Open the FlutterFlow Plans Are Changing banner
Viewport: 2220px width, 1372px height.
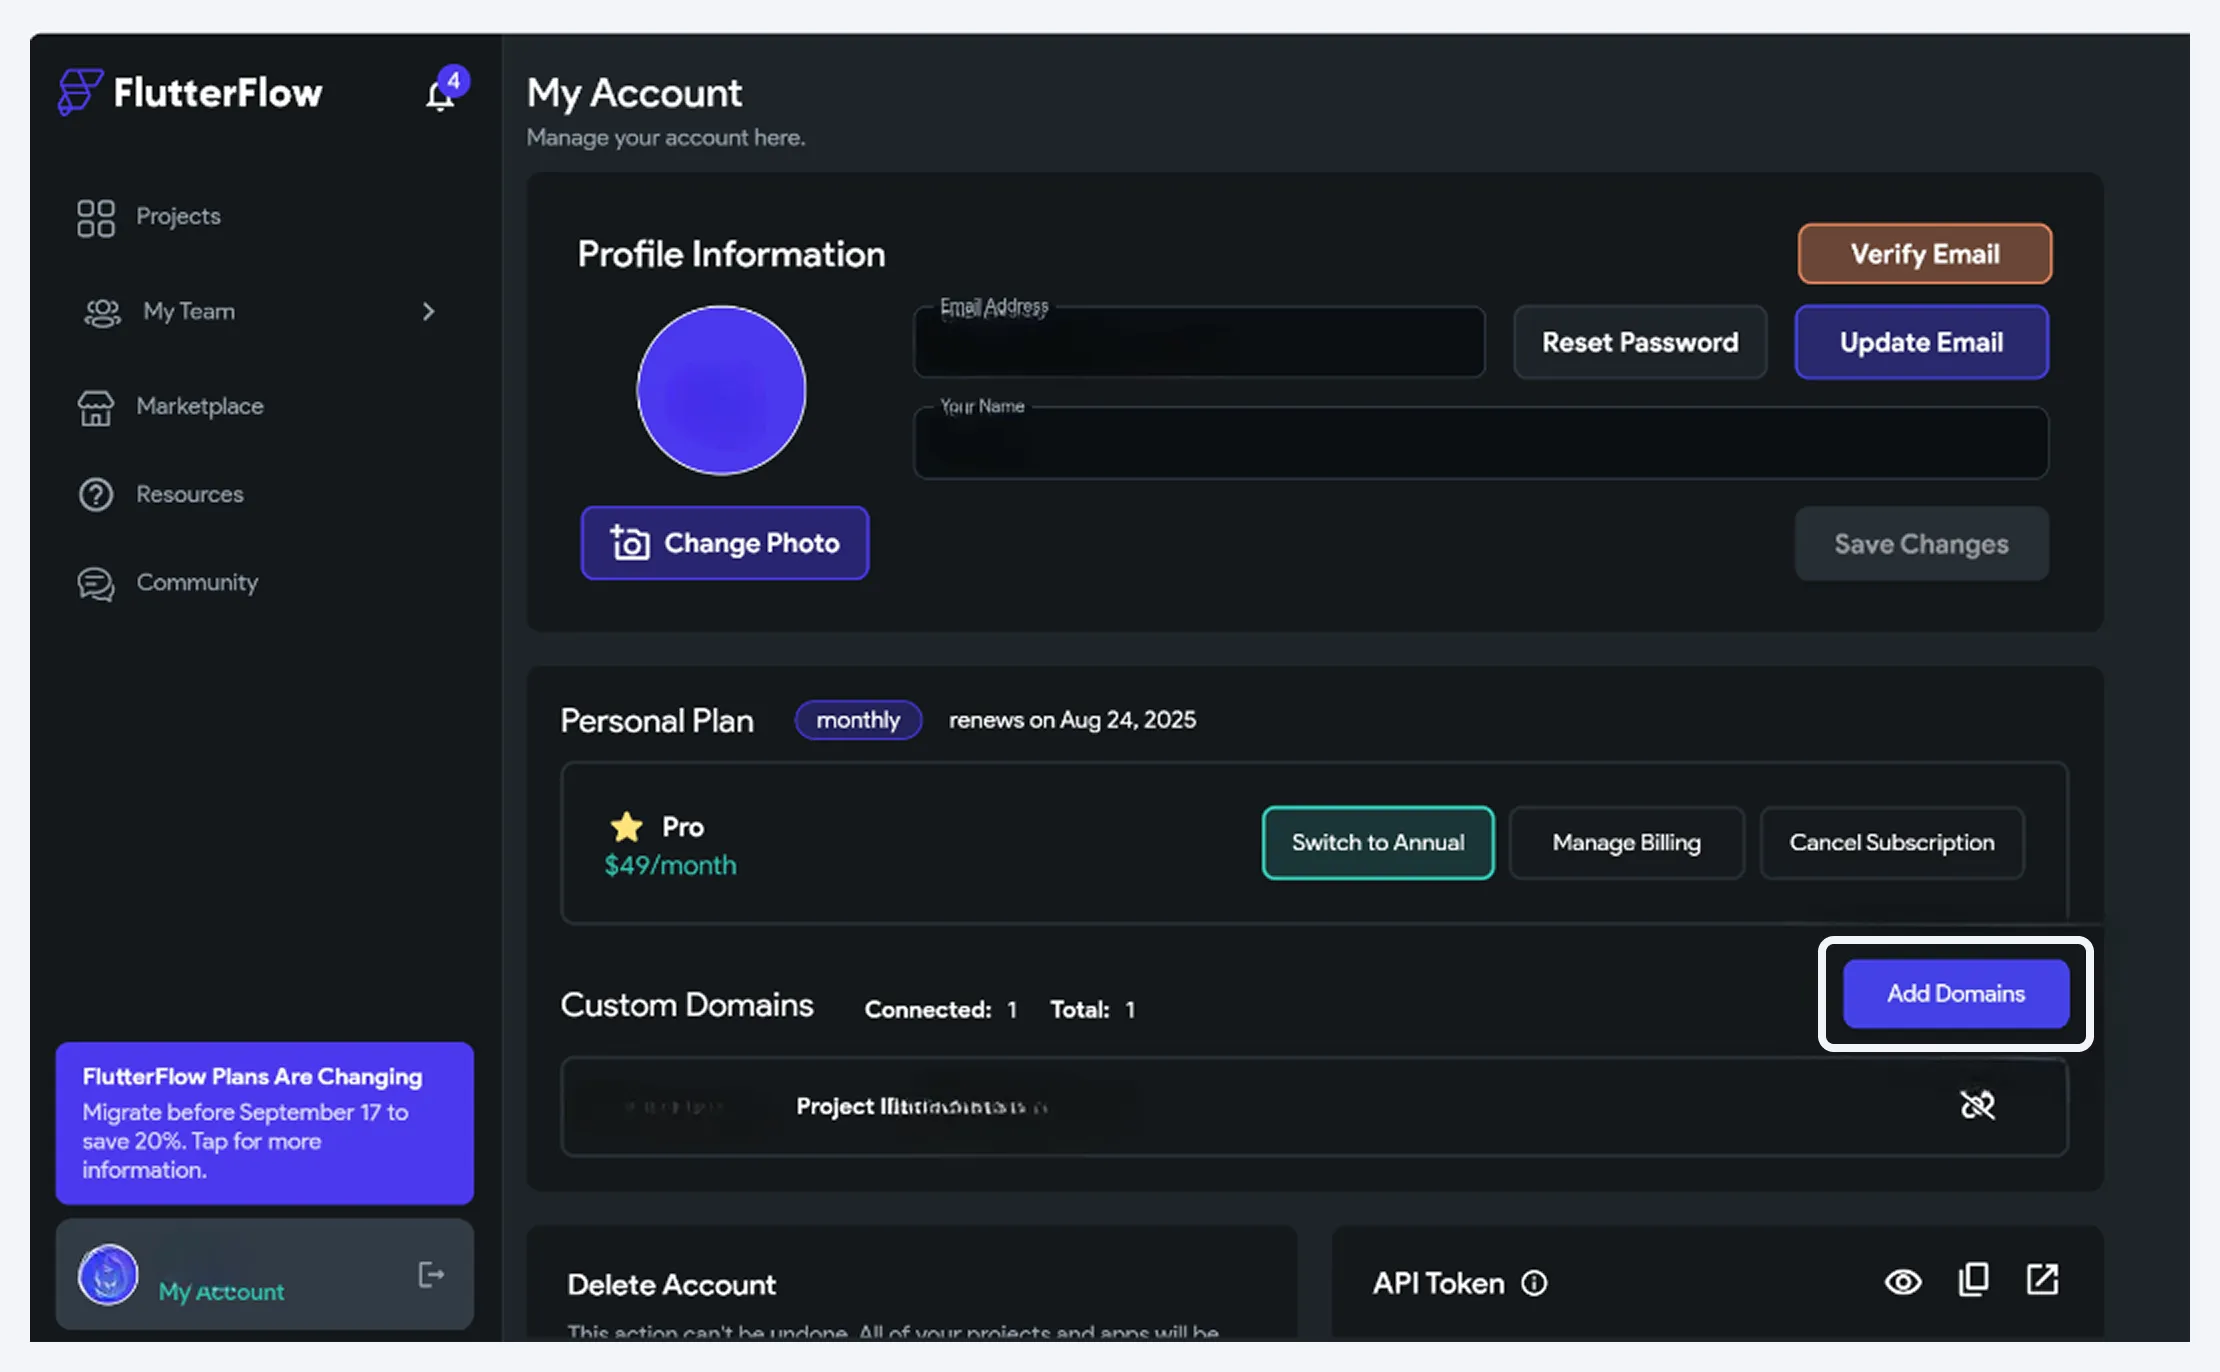pos(265,1123)
